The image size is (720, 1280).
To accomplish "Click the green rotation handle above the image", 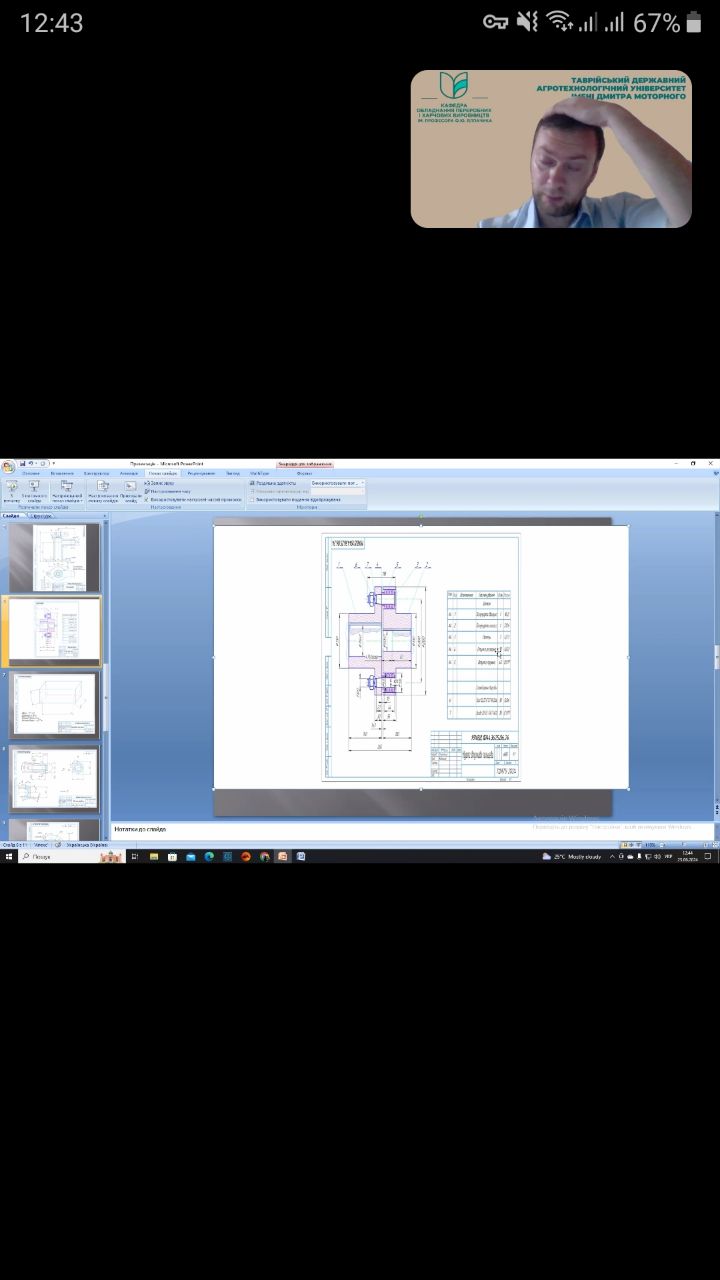I will (x=421, y=516).
